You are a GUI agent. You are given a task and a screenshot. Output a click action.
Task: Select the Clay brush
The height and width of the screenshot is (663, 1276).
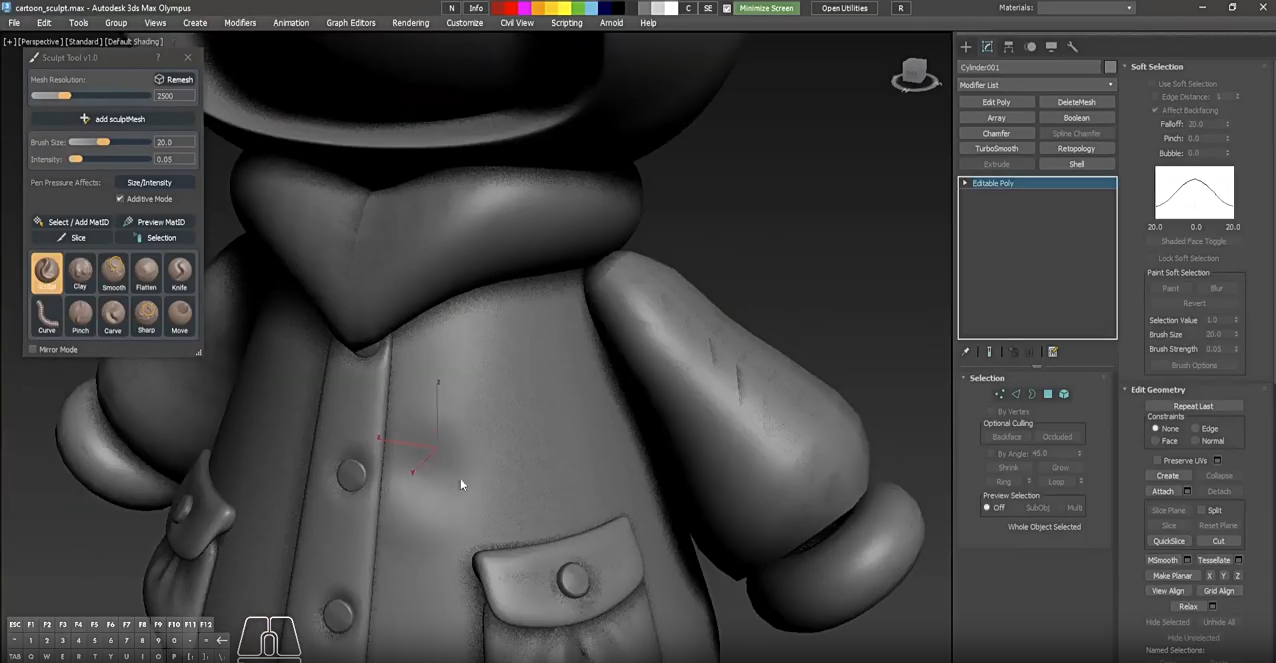[x=80, y=273]
